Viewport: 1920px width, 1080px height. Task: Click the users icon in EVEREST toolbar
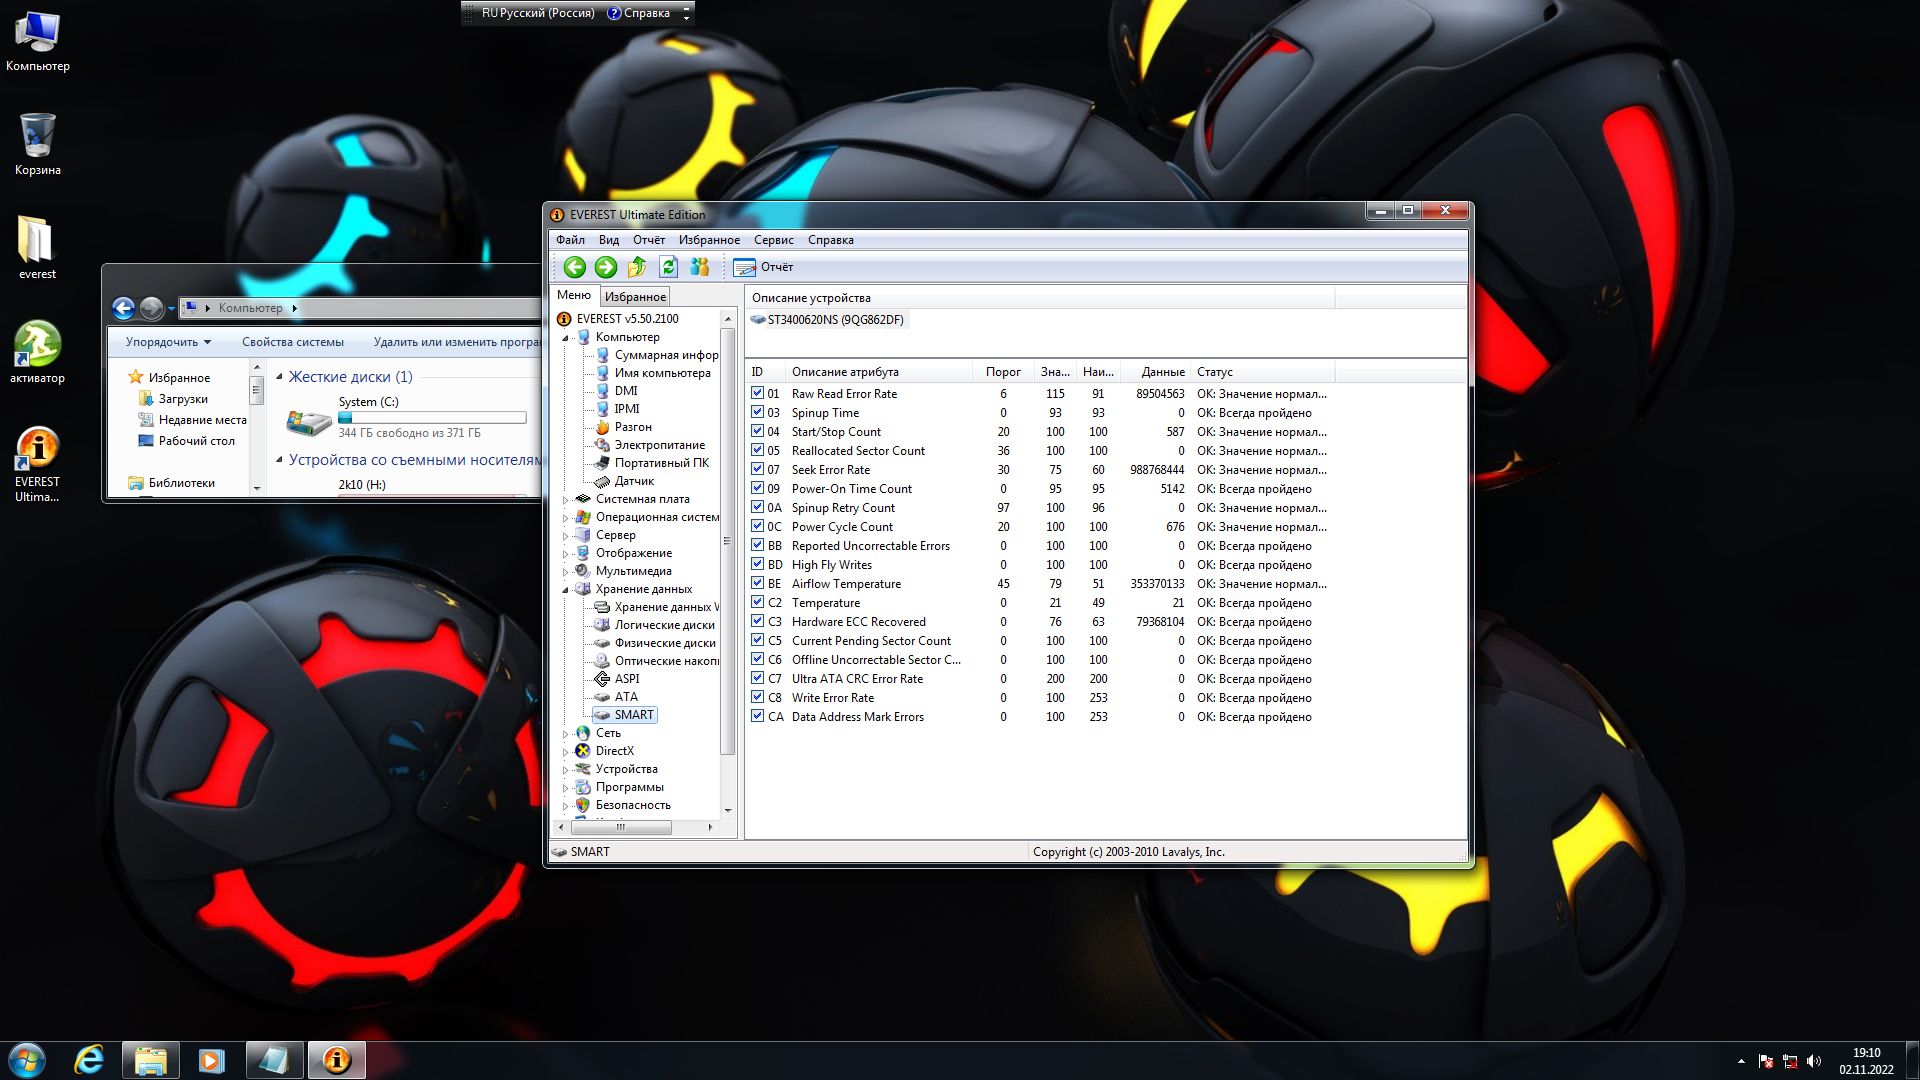699,267
